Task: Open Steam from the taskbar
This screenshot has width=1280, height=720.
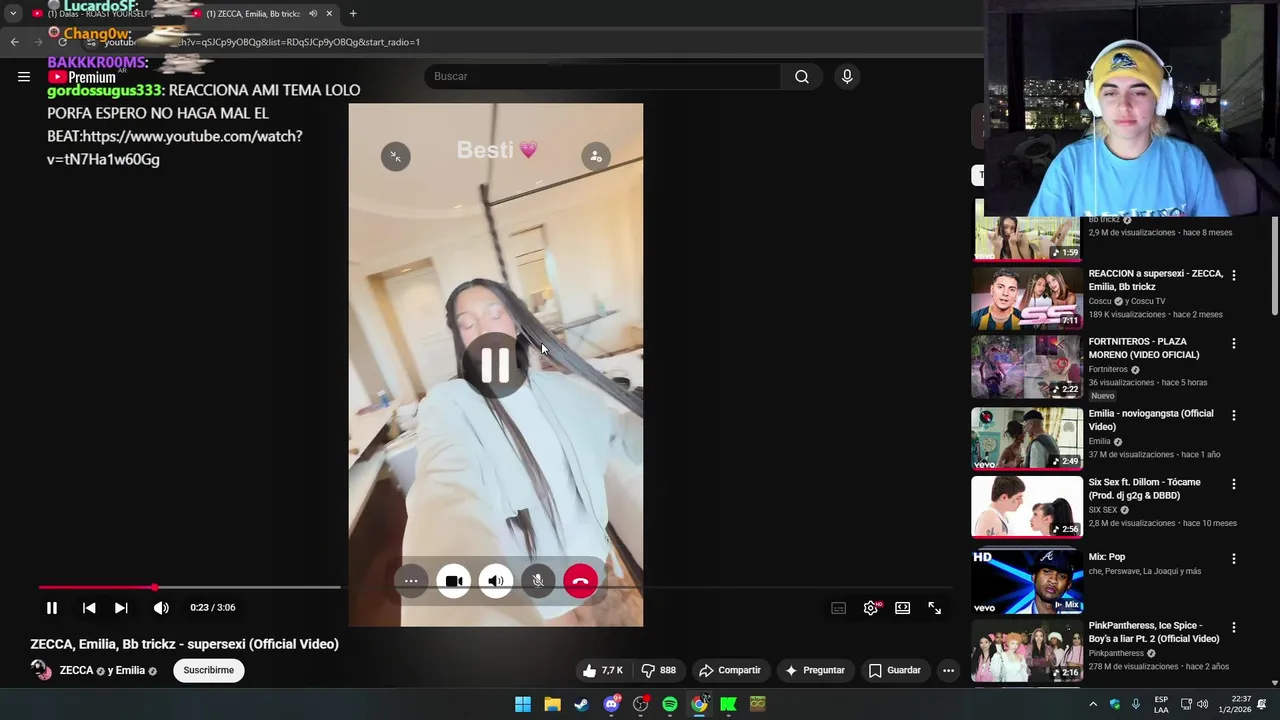Action: click(x=581, y=704)
